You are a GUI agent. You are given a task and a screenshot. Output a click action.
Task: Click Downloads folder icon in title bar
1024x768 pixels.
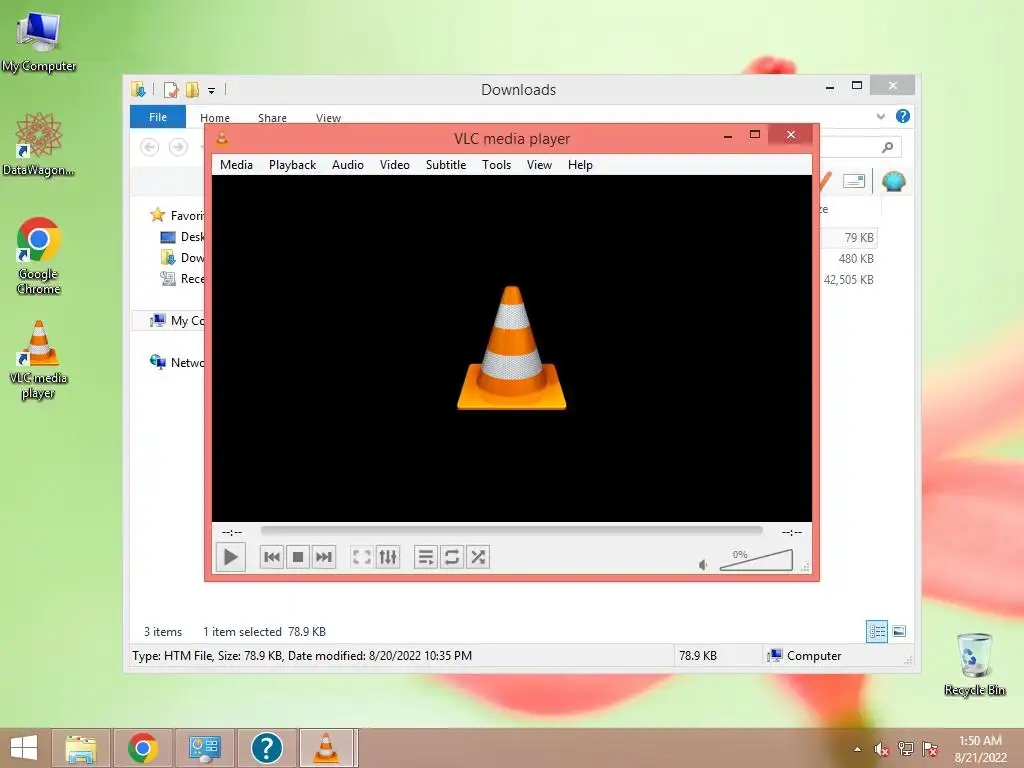[138, 89]
